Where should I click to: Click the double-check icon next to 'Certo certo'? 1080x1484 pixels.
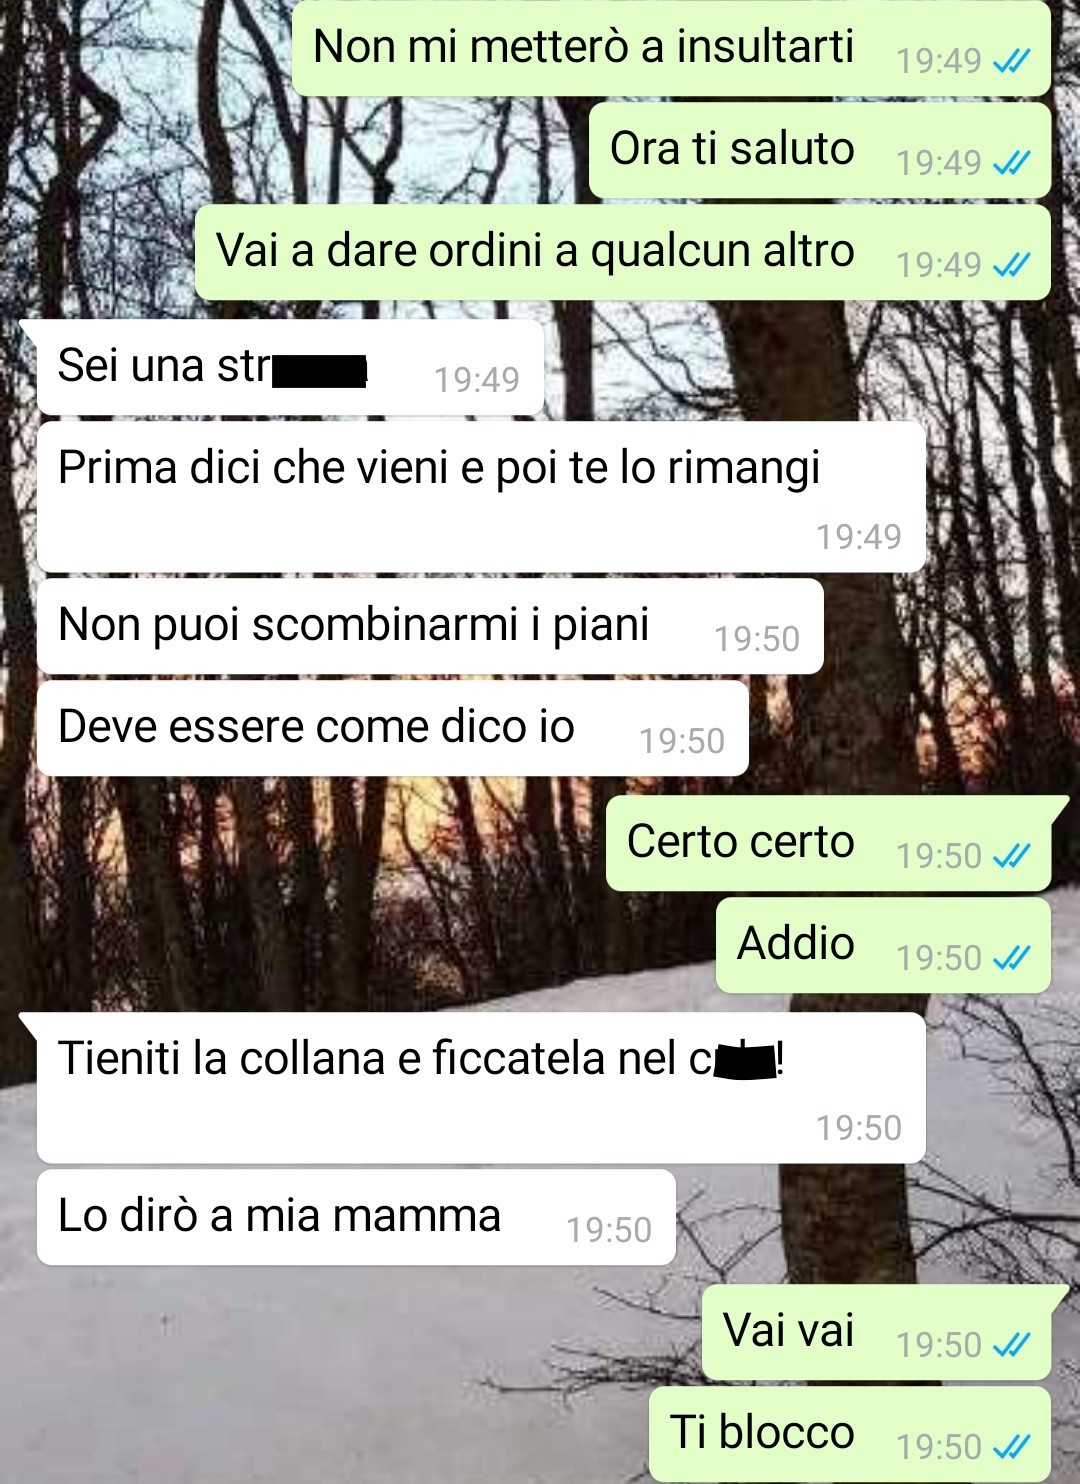pyautogui.click(x=1011, y=856)
